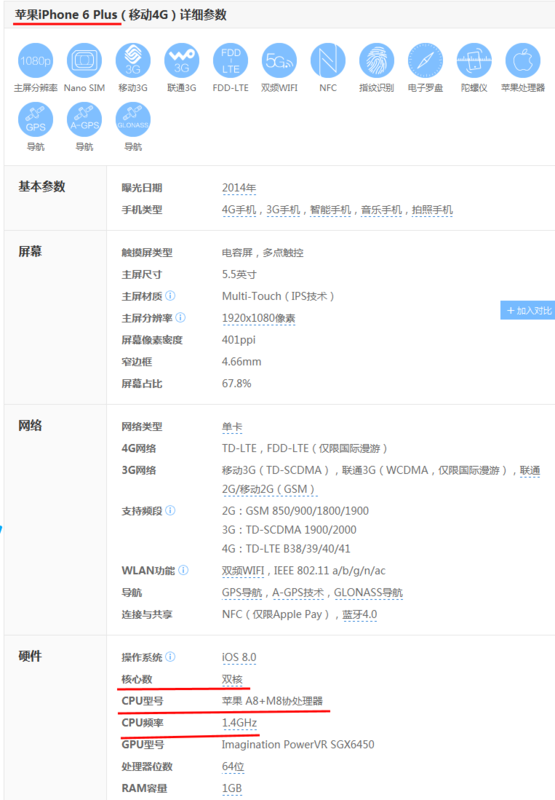Image resolution: width=555 pixels, height=800 pixels.
Task: Open the 双核 core count link
Action: (232, 680)
